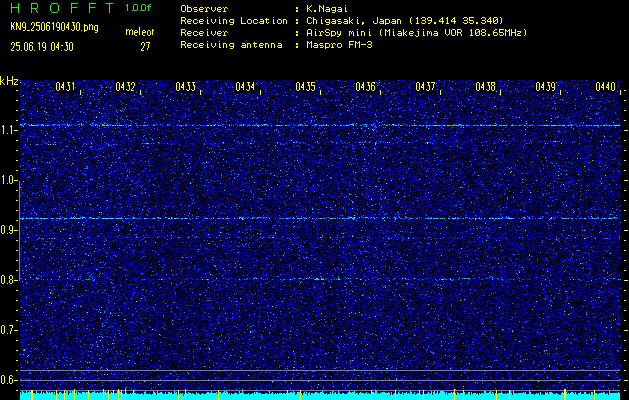629x400 pixels.
Task: Click the 0432 time marker
Action: (x=126, y=86)
